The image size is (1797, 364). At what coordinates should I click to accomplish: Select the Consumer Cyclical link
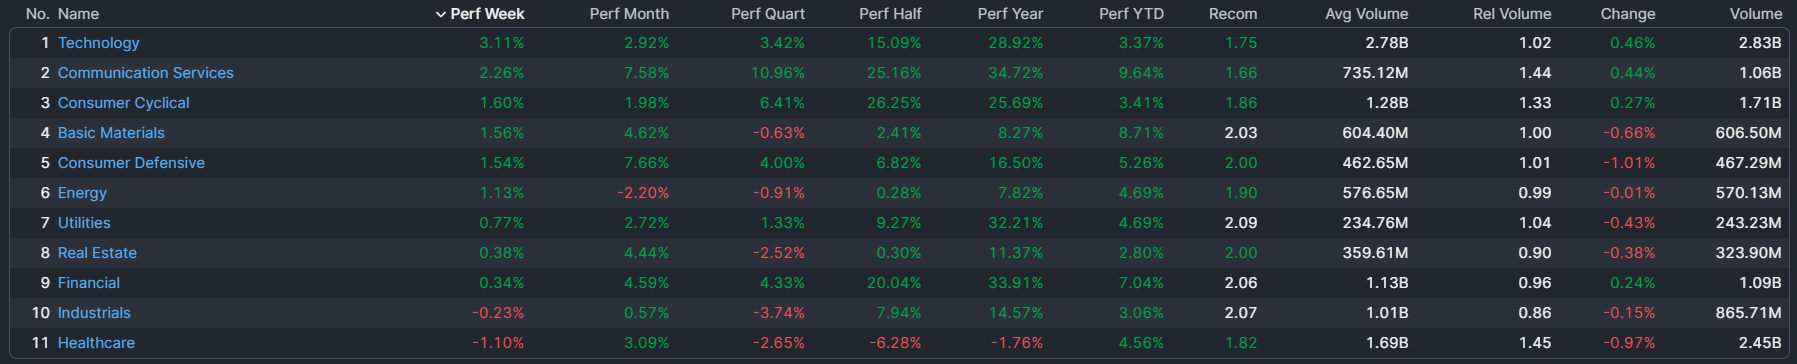[123, 103]
